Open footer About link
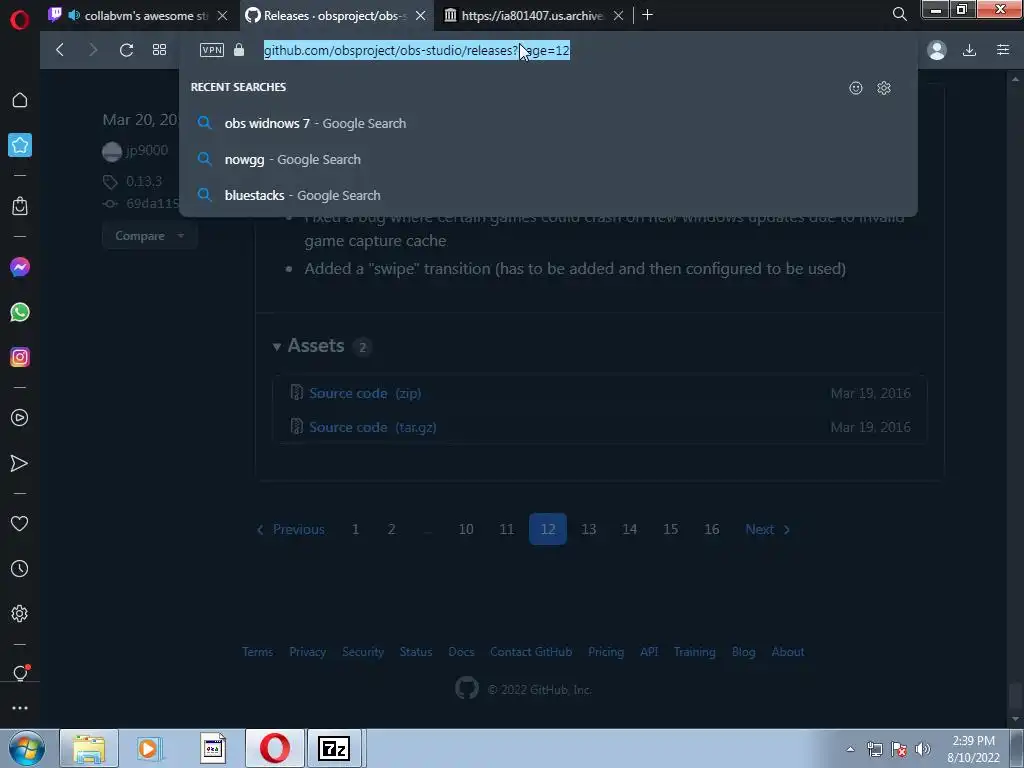The image size is (1024, 768). coord(788,652)
